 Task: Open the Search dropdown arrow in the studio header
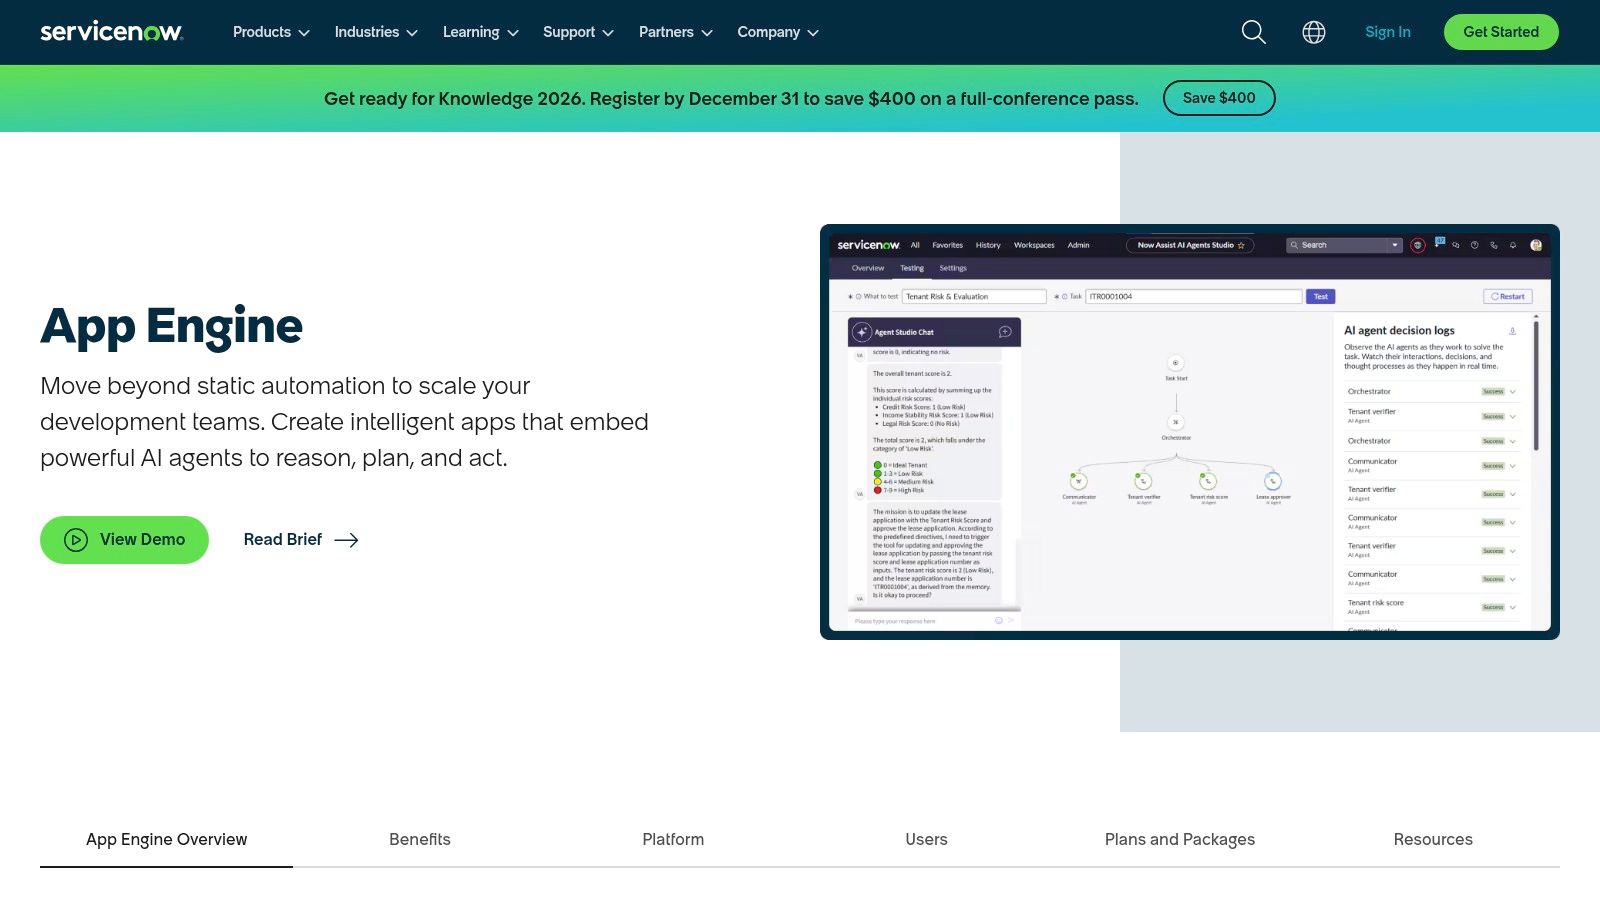click(1394, 245)
